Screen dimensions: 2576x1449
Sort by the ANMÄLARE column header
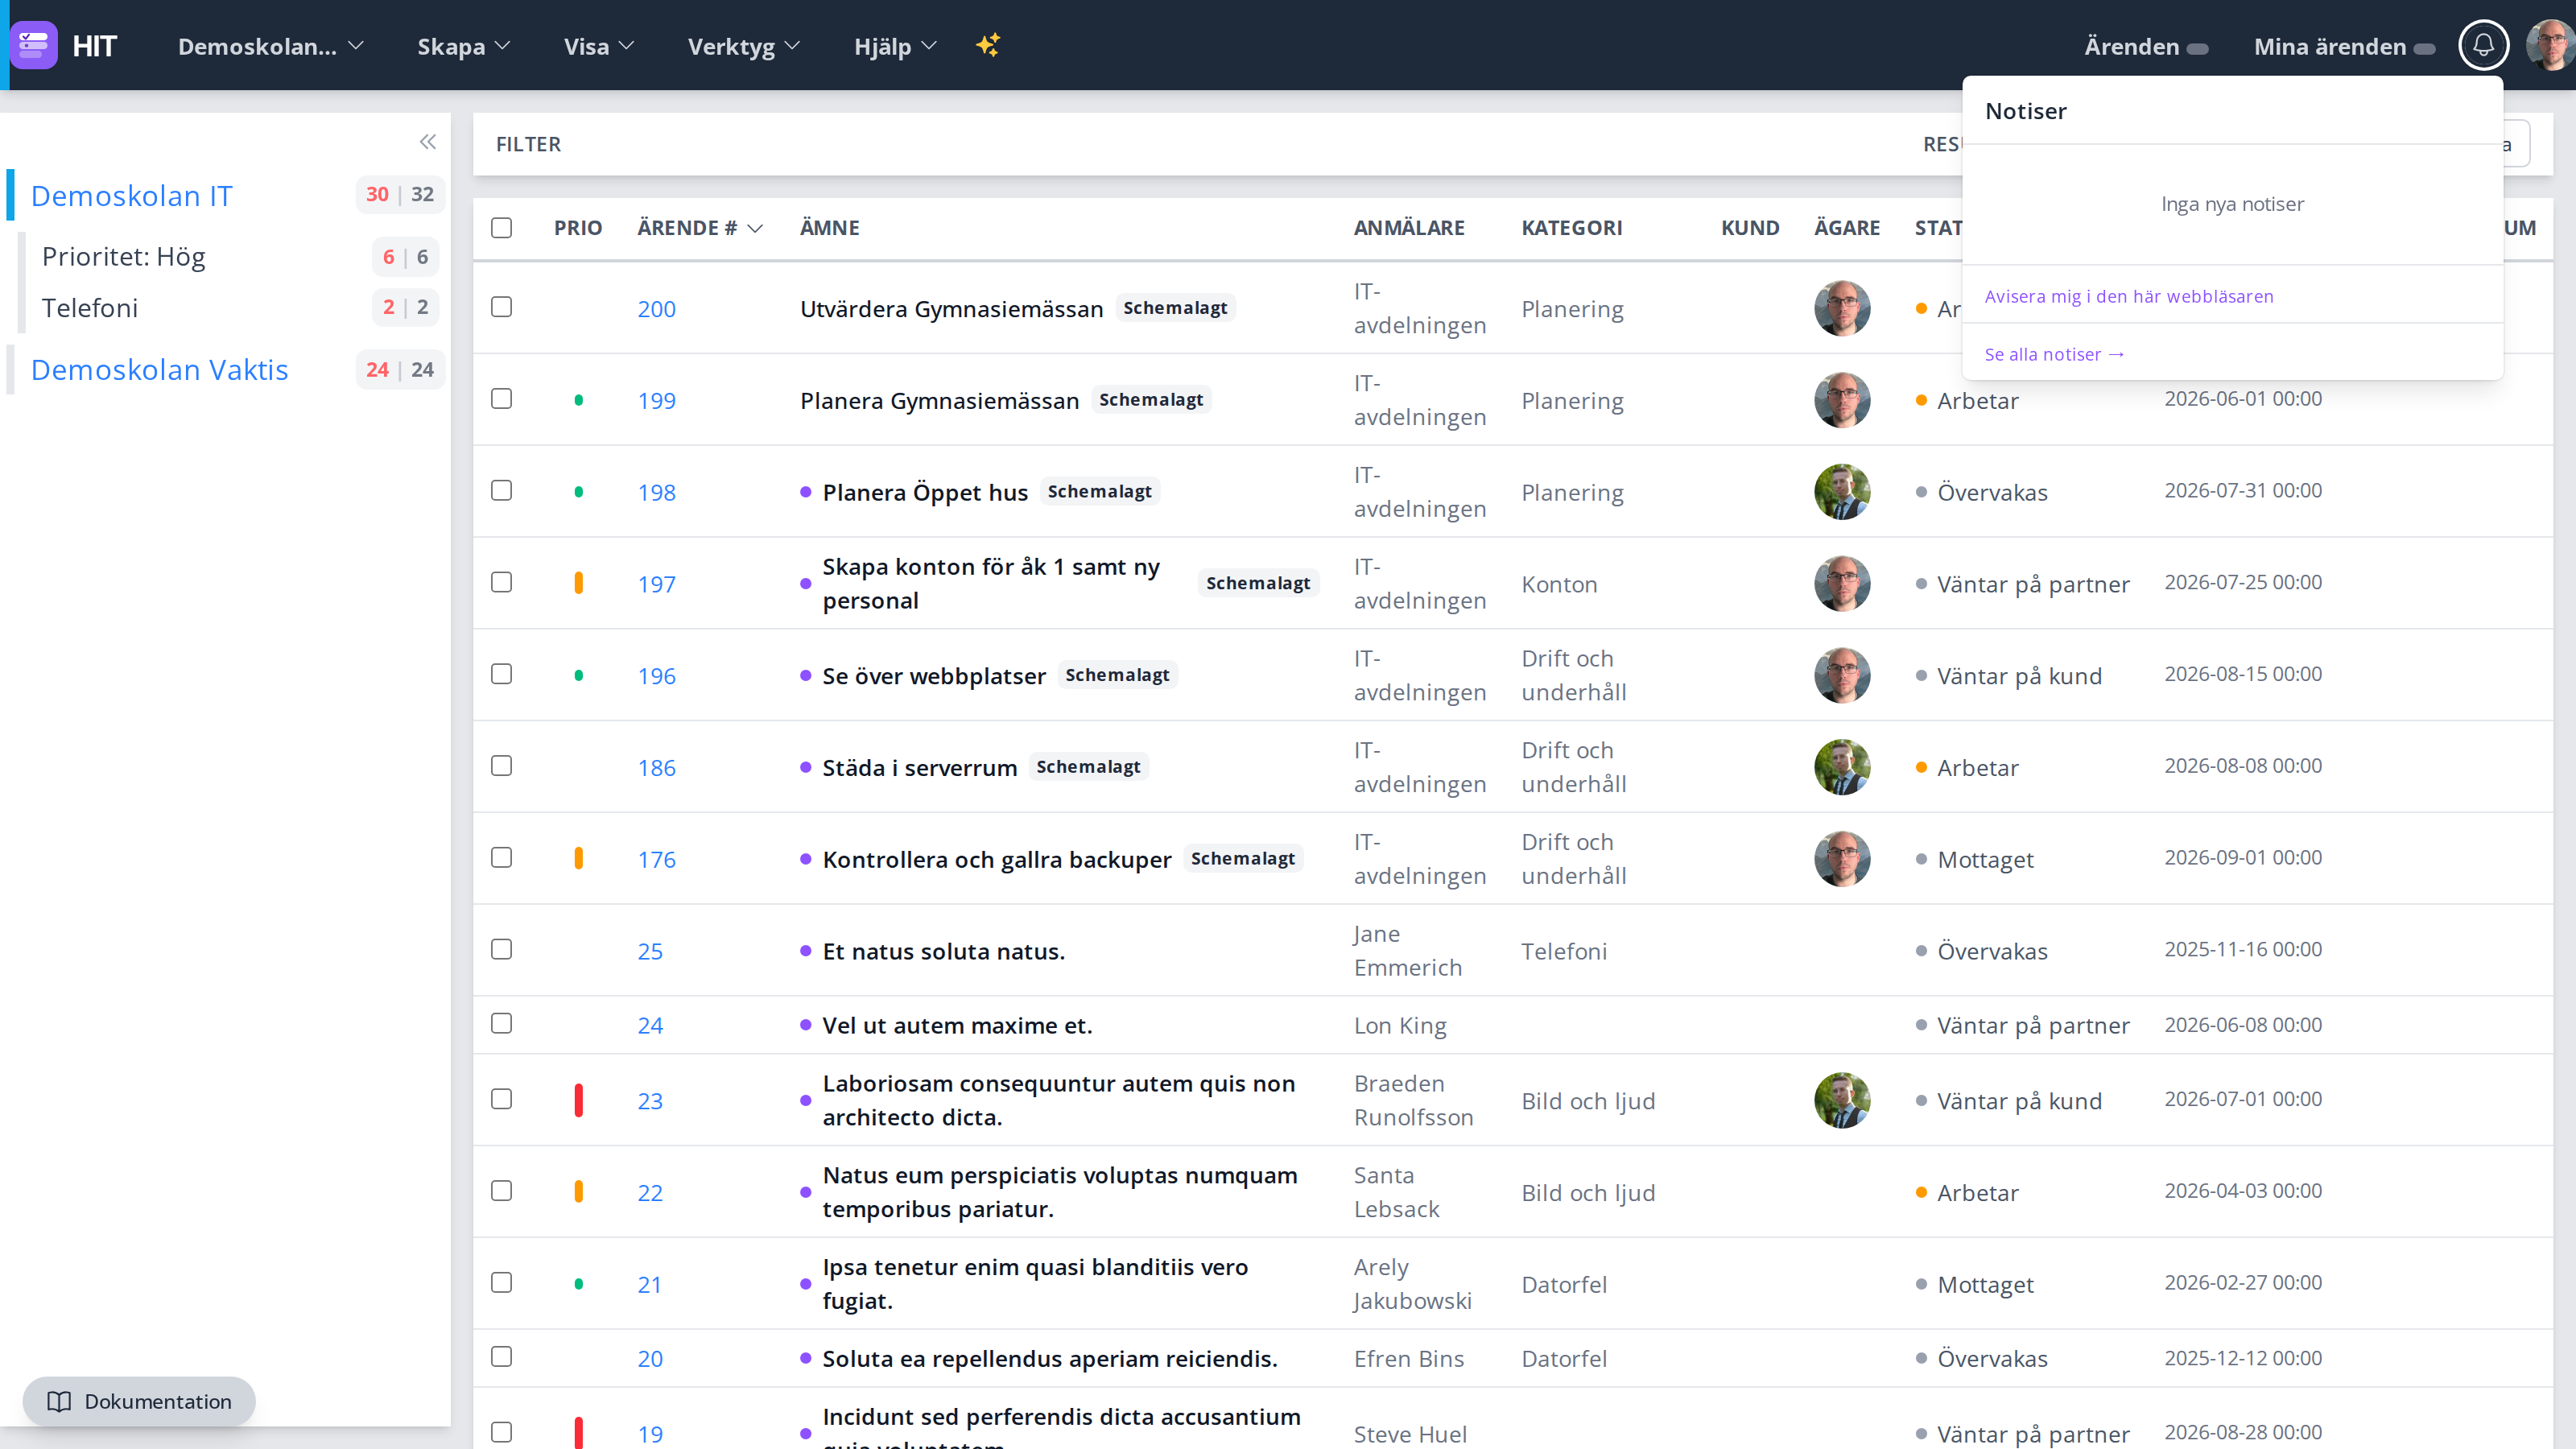[x=1408, y=228]
